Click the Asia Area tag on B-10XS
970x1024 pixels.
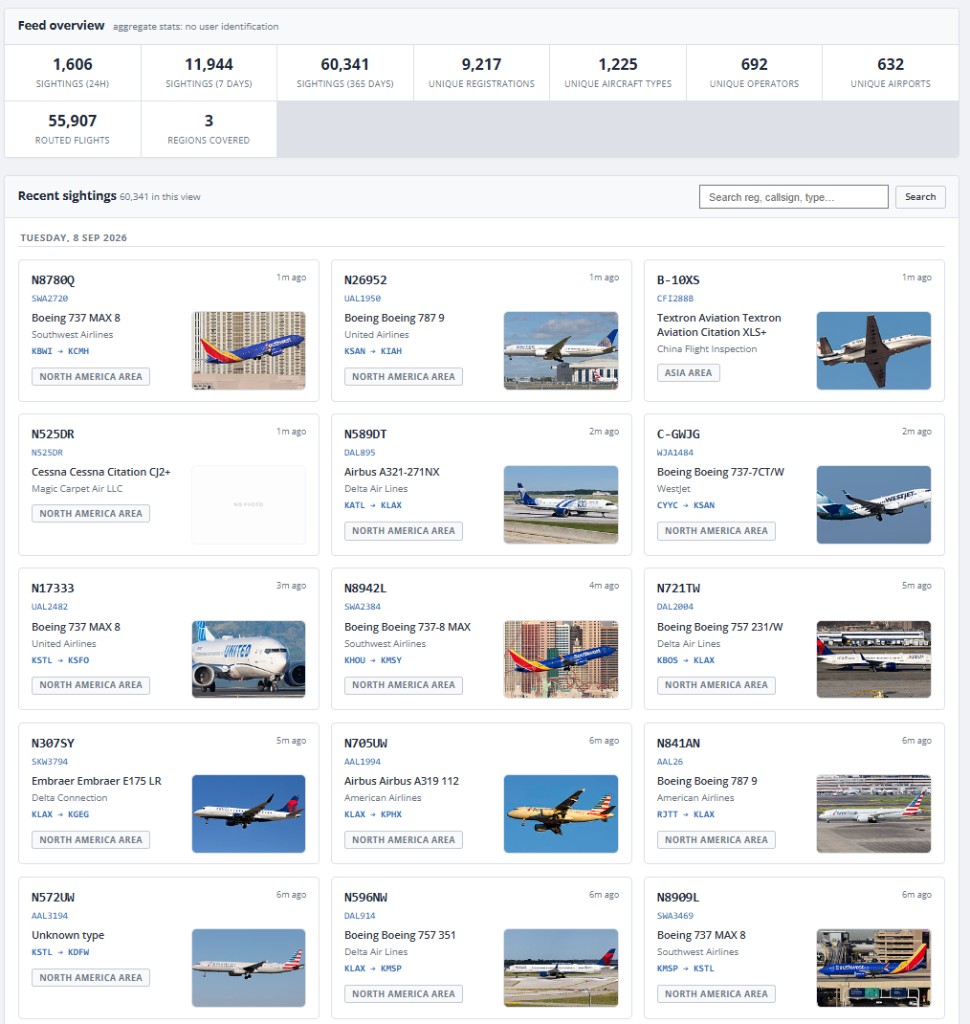(688, 373)
